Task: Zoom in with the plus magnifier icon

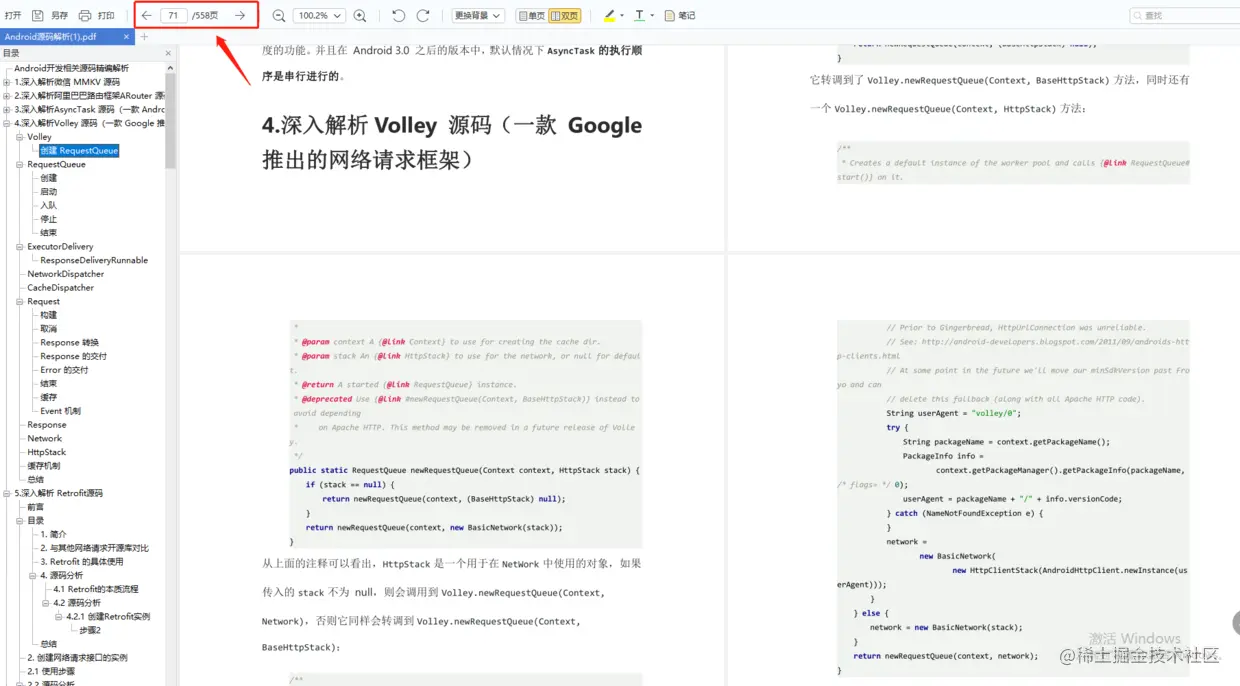Action: click(360, 16)
